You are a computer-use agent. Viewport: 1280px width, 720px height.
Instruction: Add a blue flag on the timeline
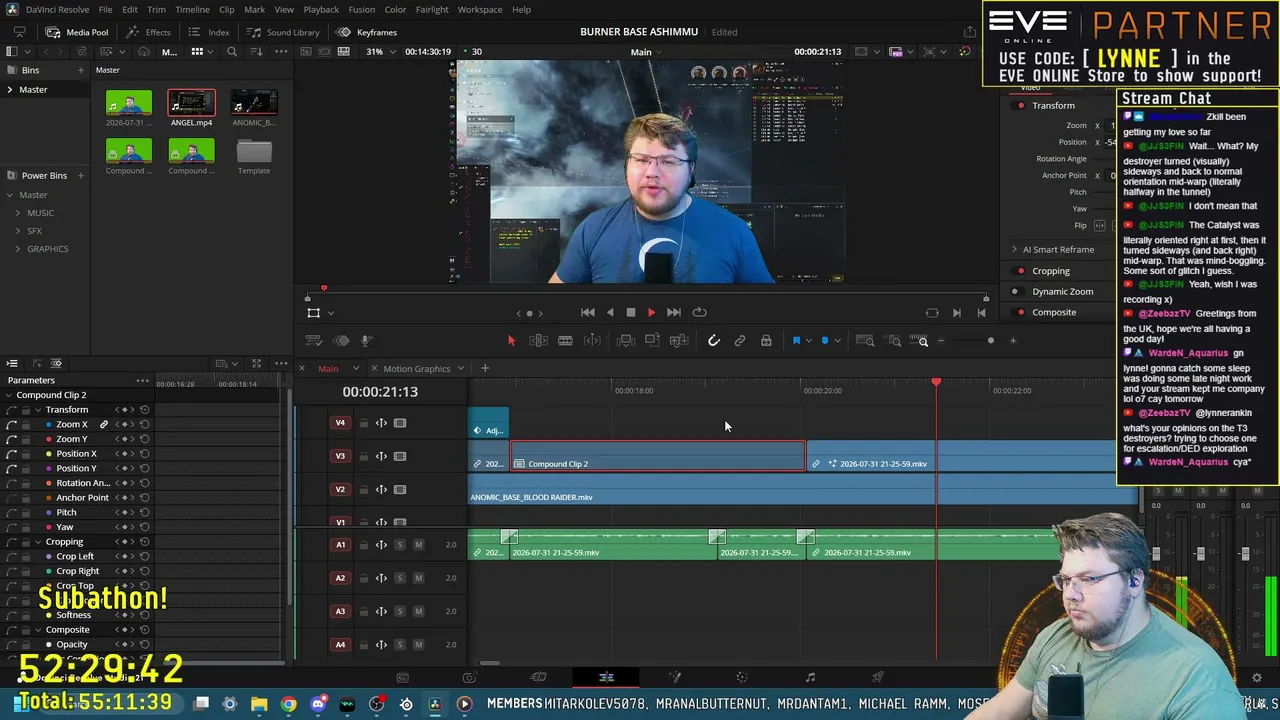(797, 341)
